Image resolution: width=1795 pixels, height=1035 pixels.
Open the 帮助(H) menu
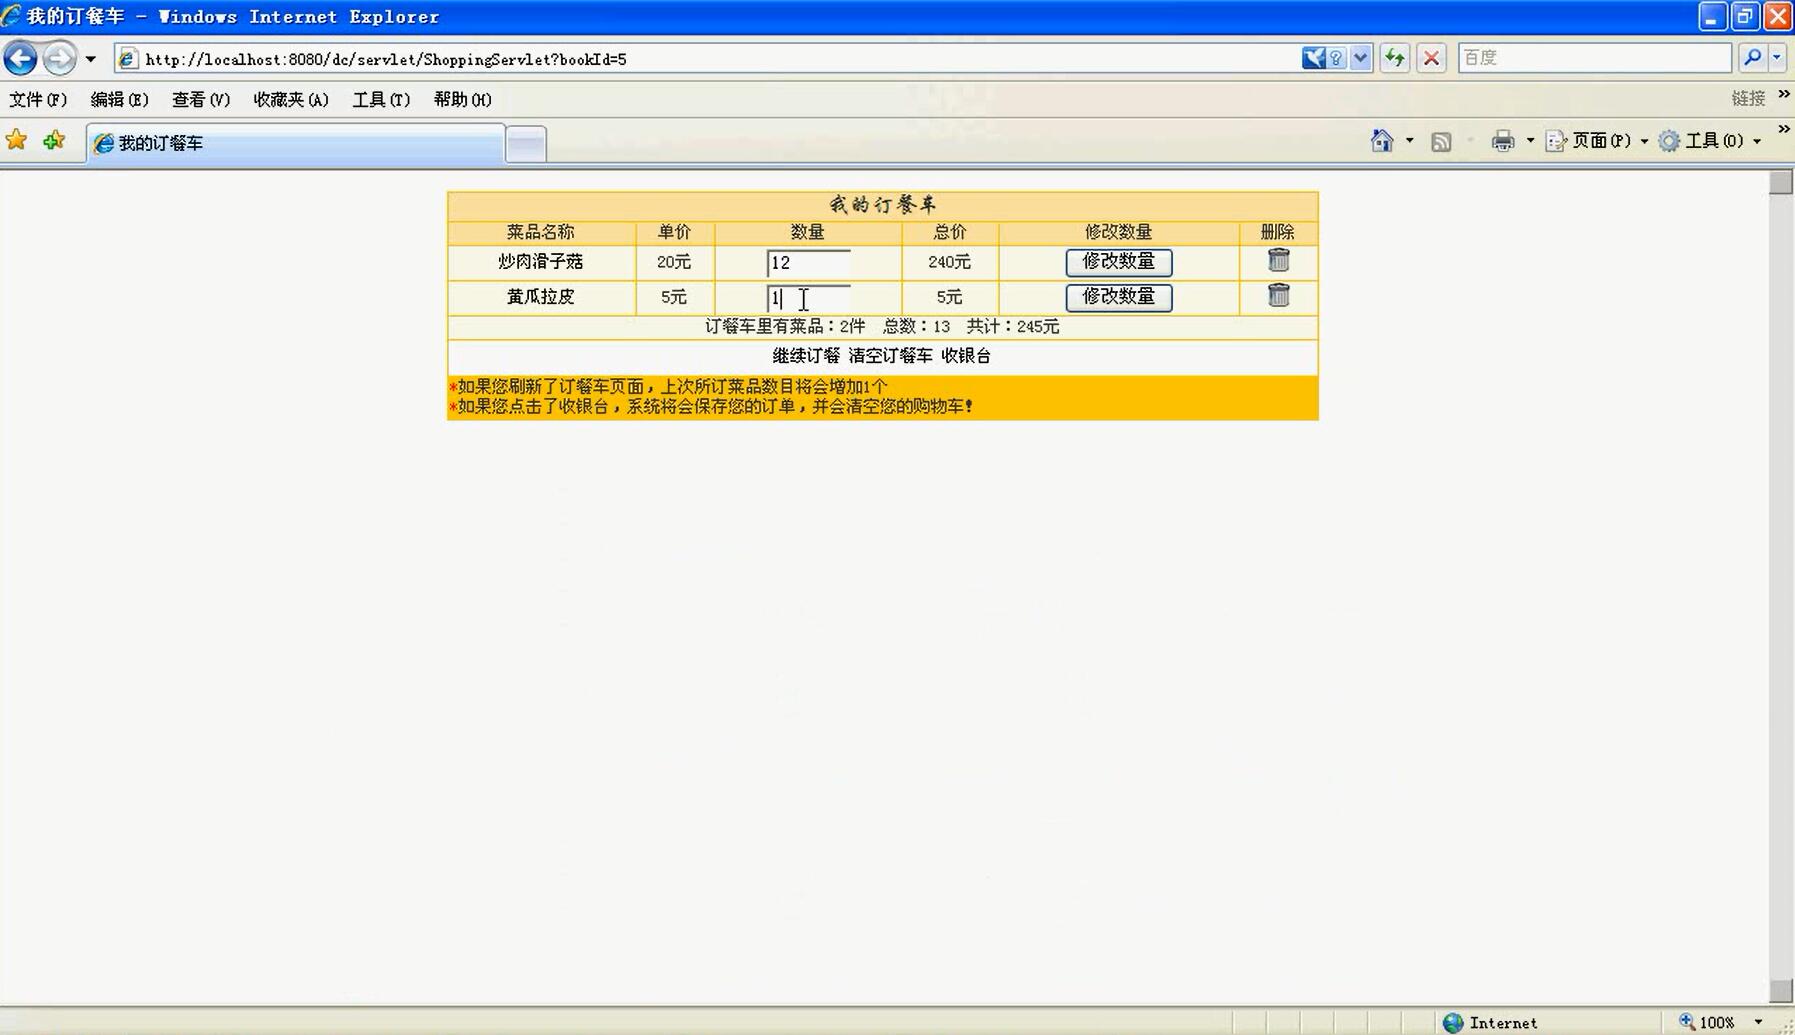(462, 99)
